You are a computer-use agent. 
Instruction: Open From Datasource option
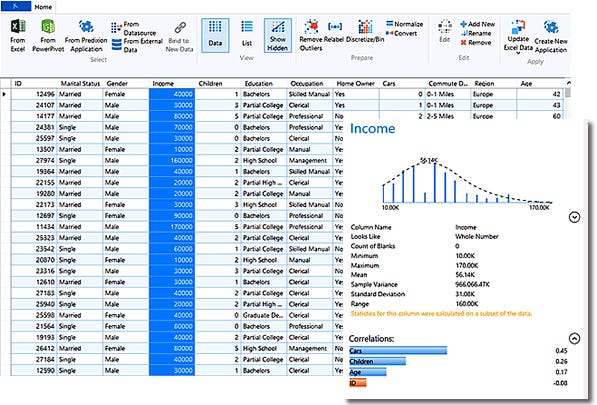tap(134, 28)
